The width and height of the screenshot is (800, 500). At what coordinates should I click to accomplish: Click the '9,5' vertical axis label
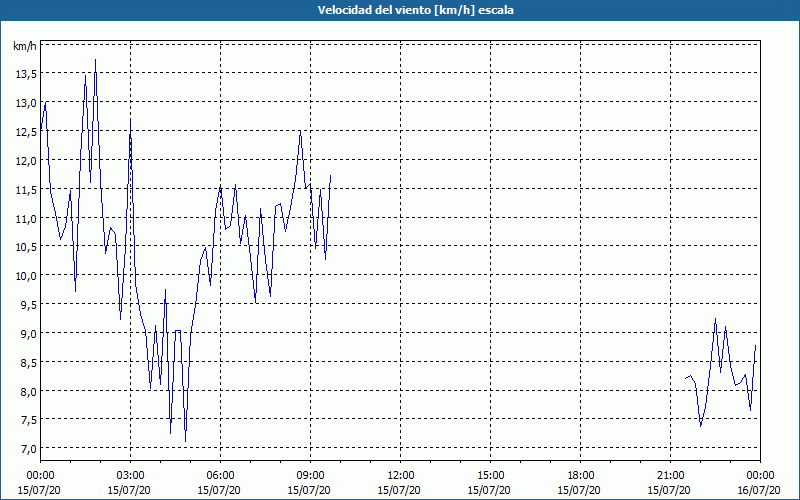[28, 305]
